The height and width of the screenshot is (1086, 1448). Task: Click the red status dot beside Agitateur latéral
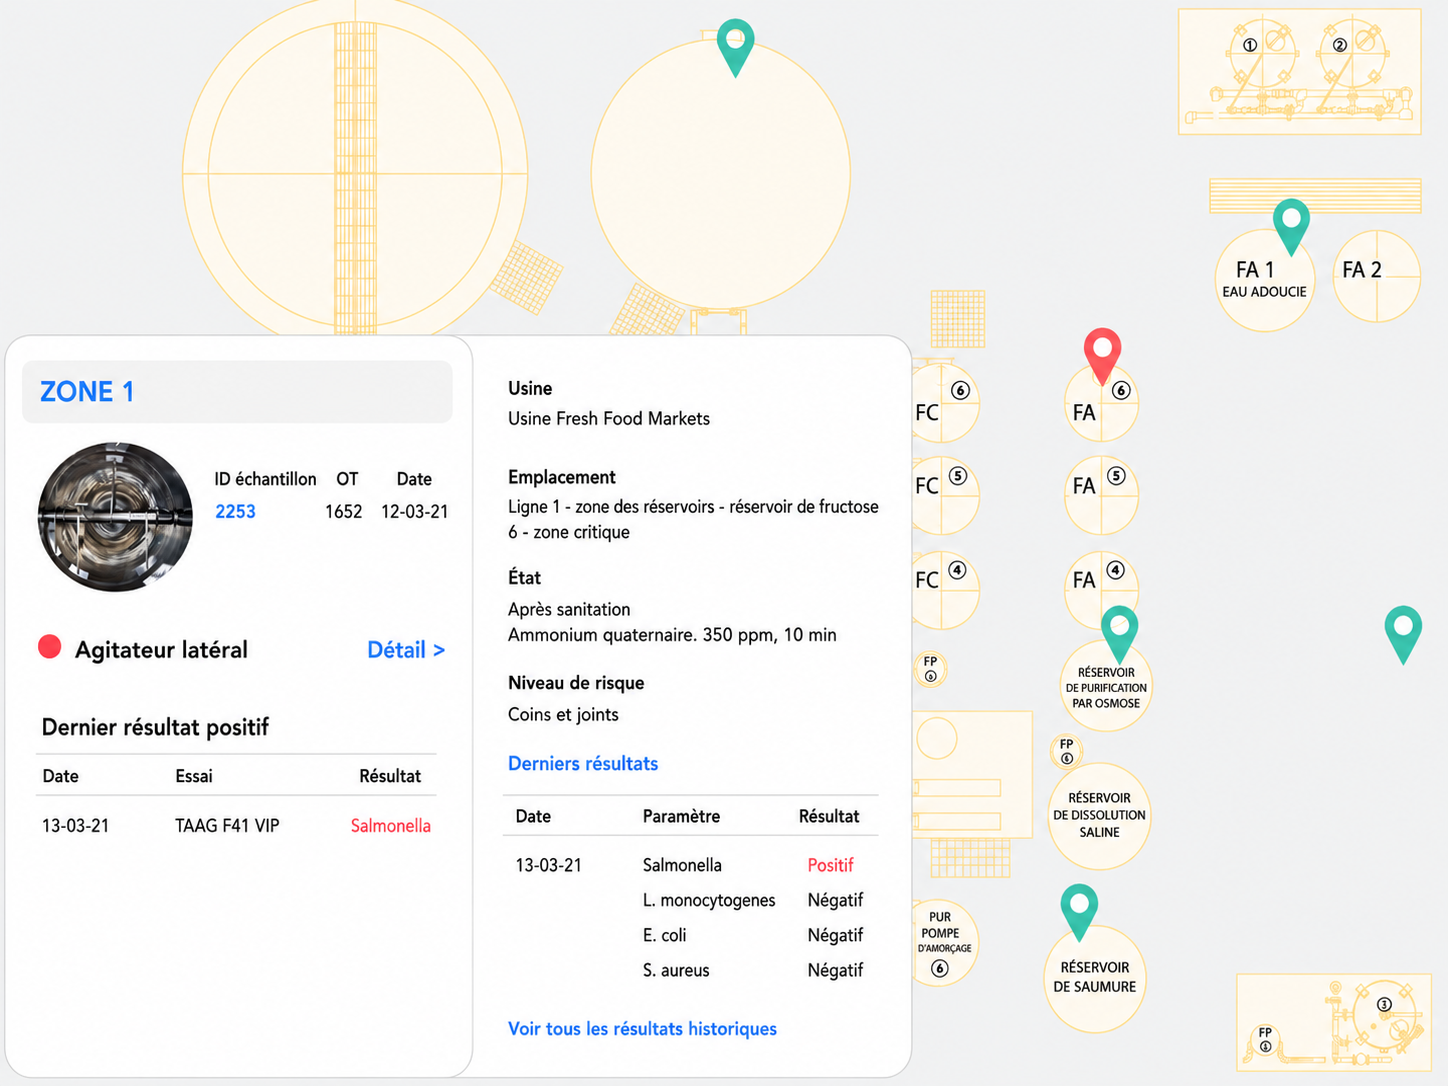tap(50, 647)
